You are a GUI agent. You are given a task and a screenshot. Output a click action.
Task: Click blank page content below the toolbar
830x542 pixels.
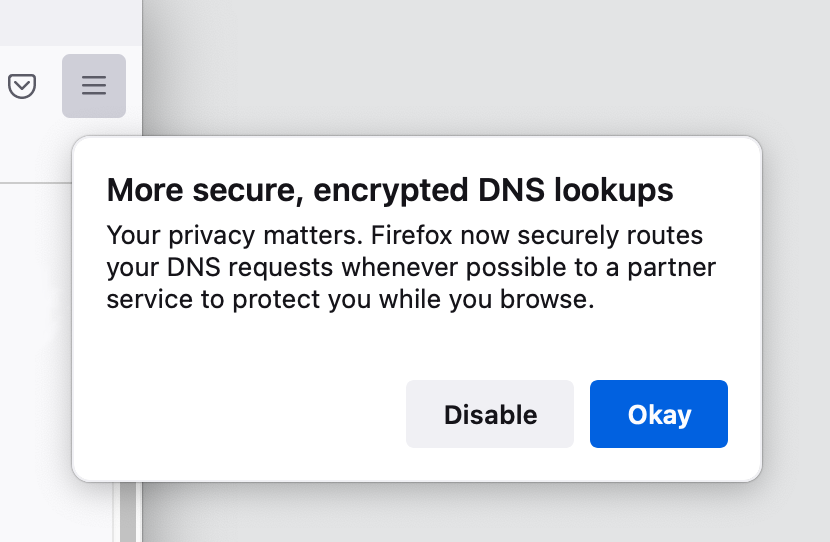pos(35,344)
